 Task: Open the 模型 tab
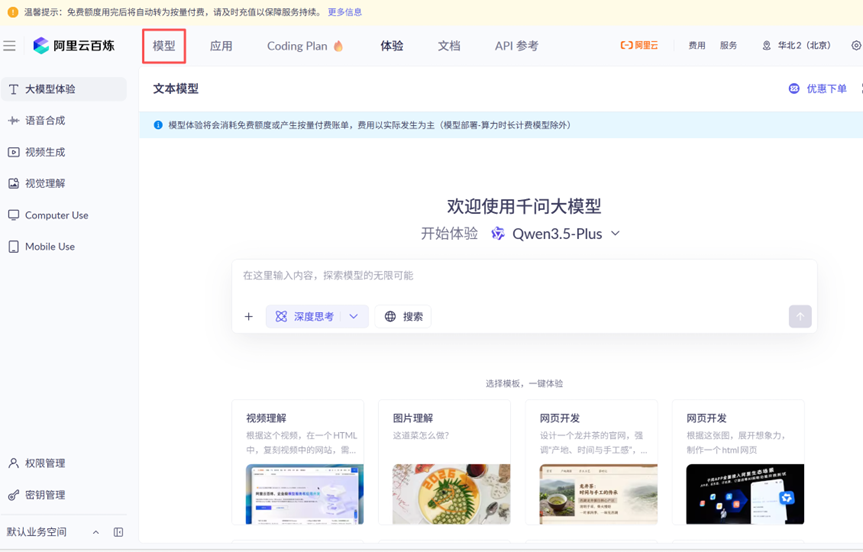[x=163, y=46]
